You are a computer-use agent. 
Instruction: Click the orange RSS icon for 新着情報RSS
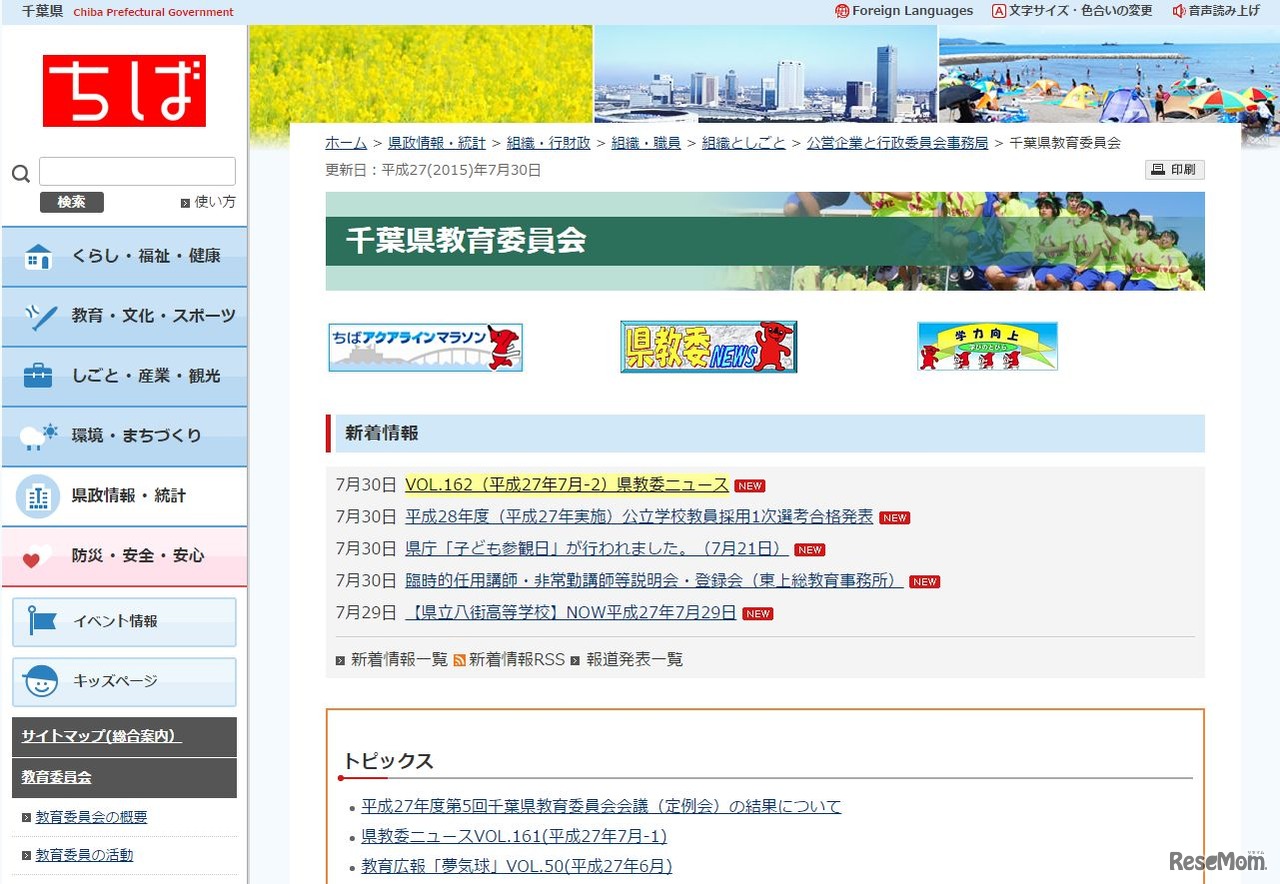pyautogui.click(x=459, y=659)
